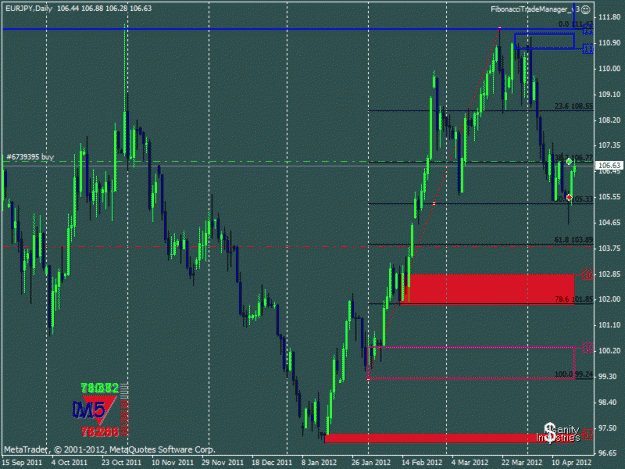Viewport: 625px width, 469px height.
Task: Click the expert advisor smiley face icon
Action: pyautogui.click(x=586, y=9)
